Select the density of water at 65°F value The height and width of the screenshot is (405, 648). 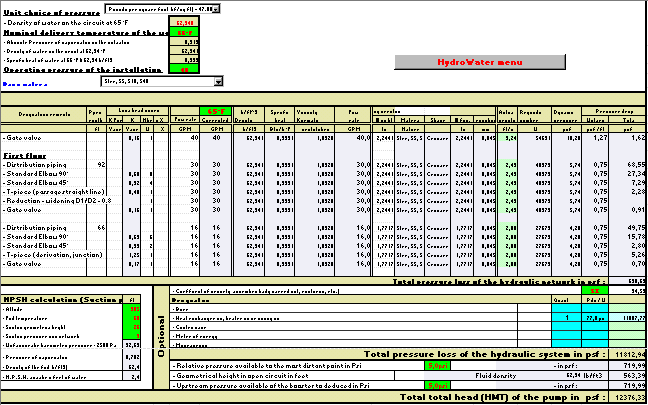[184, 23]
